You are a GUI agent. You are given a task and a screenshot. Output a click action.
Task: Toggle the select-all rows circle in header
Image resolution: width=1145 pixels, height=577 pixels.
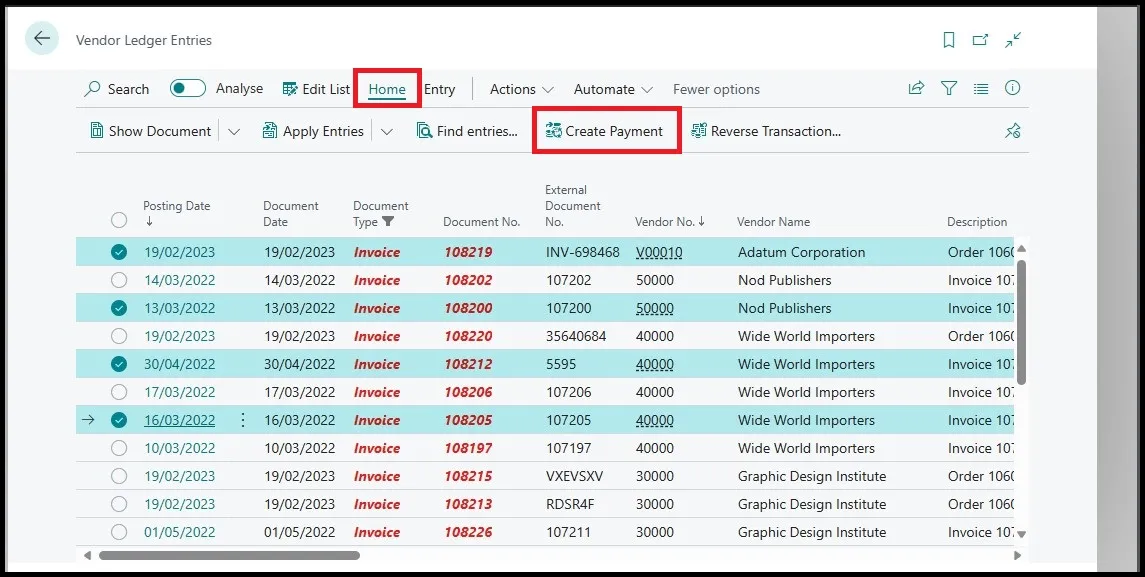(119, 220)
